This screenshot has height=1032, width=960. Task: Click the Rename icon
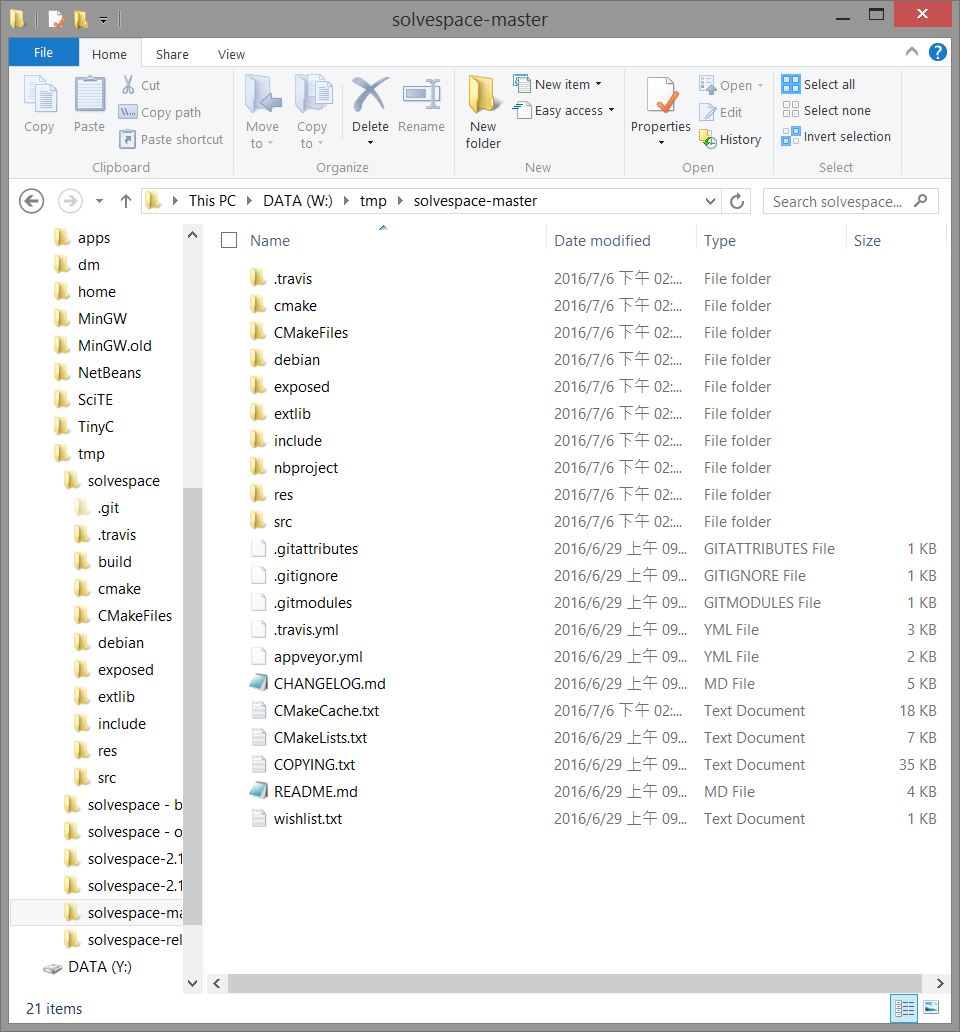(x=421, y=93)
